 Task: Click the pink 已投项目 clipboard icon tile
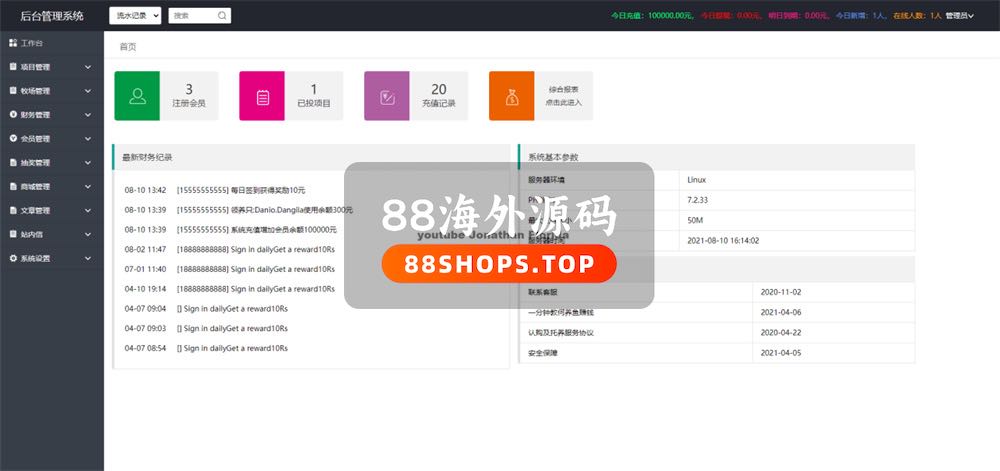click(x=263, y=96)
